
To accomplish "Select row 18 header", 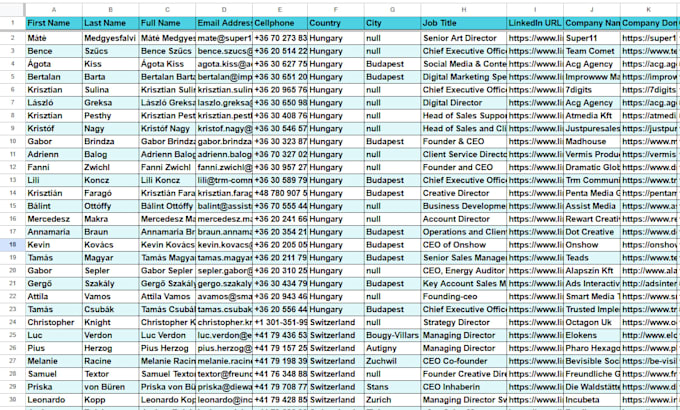I will tap(13, 245).
